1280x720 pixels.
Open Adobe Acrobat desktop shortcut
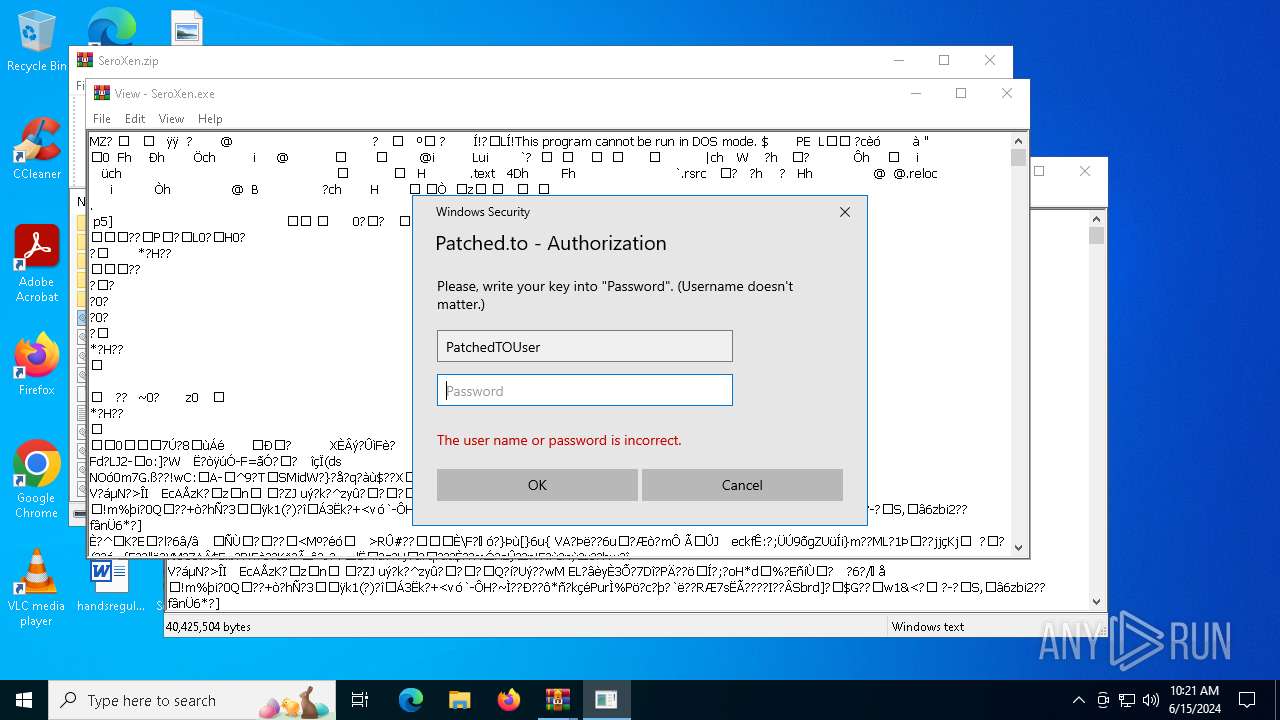point(36,263)
